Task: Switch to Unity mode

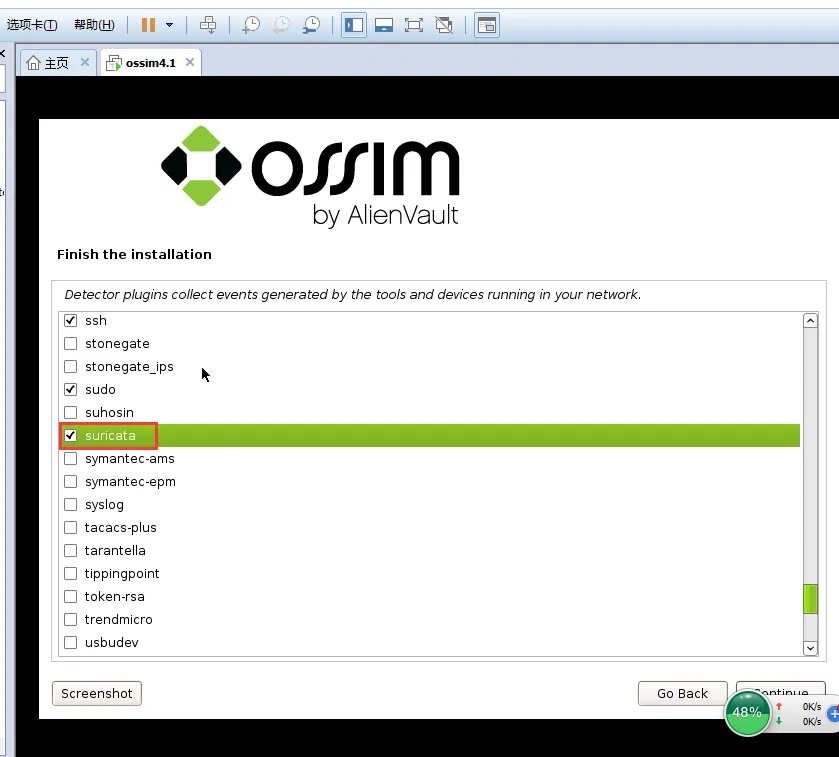Action: click(444, 25)
